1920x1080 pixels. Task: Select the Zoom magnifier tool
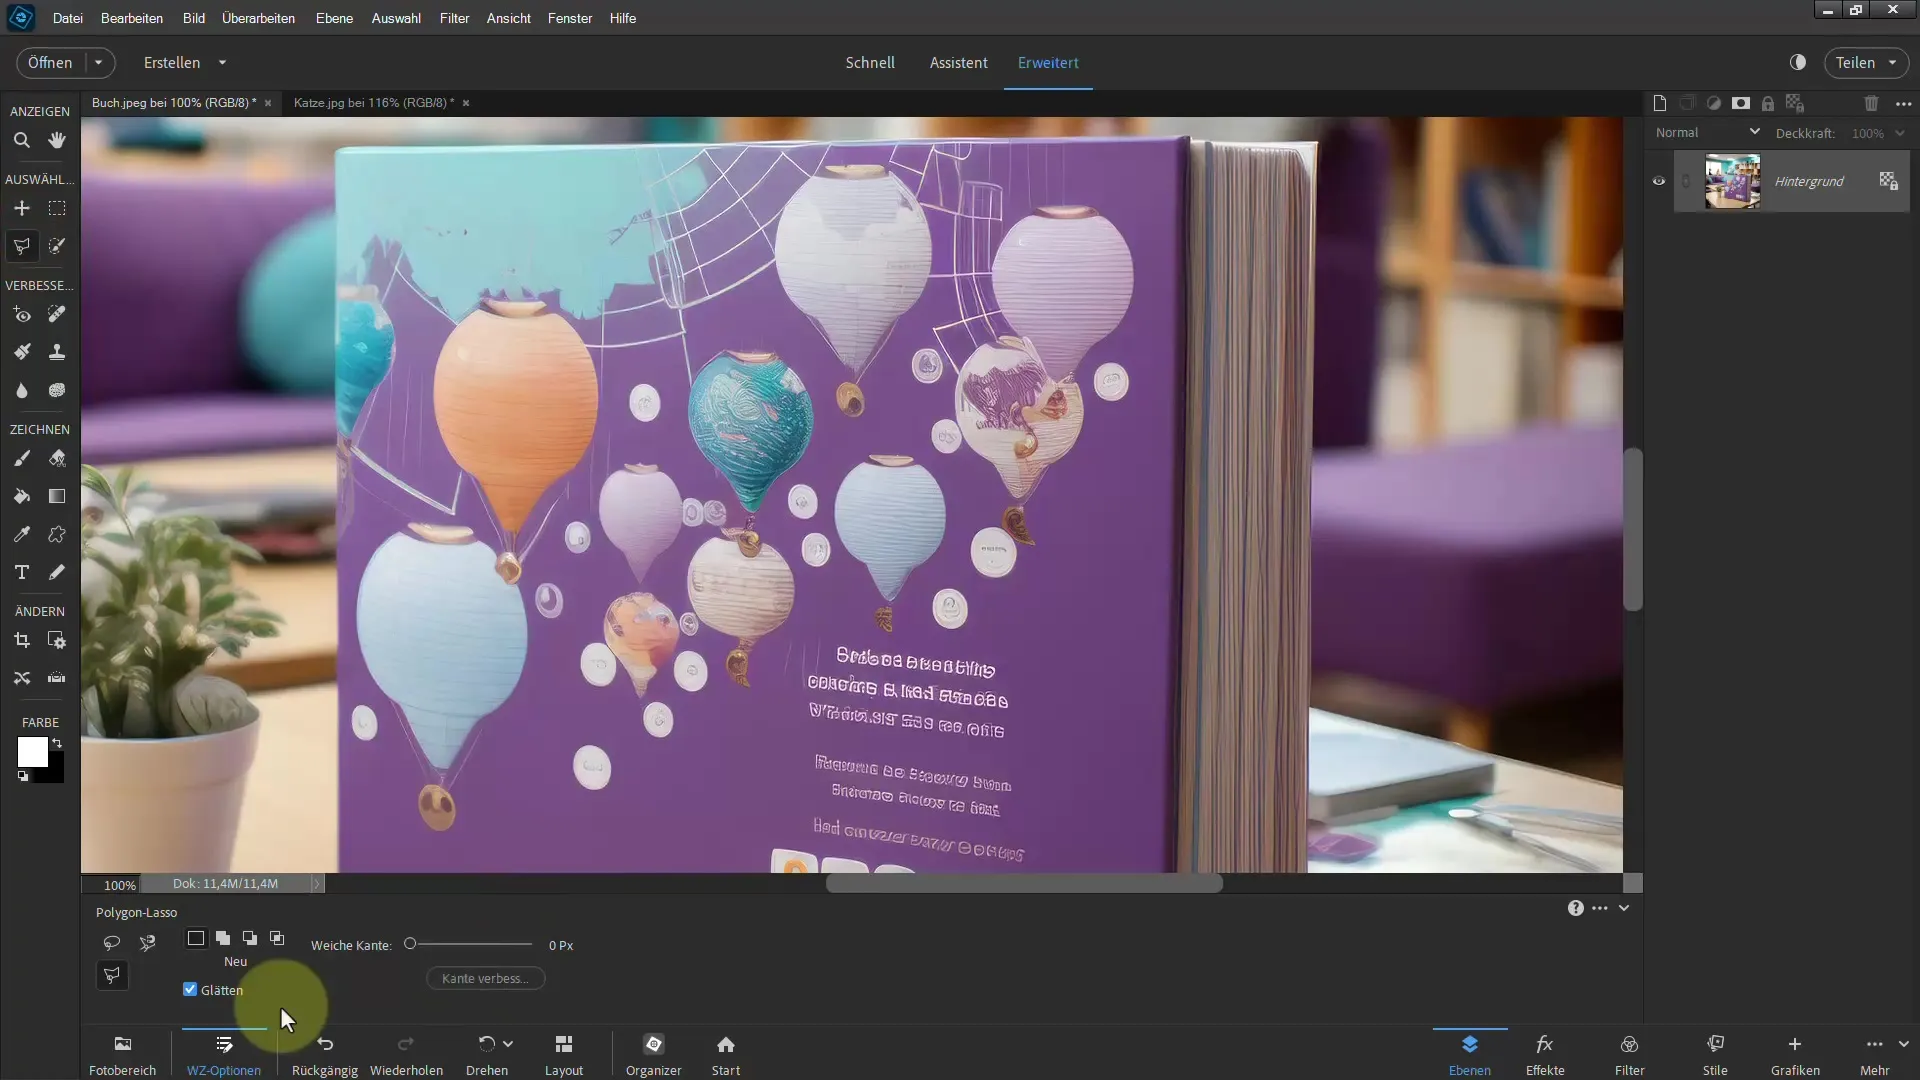click(21, 141)
